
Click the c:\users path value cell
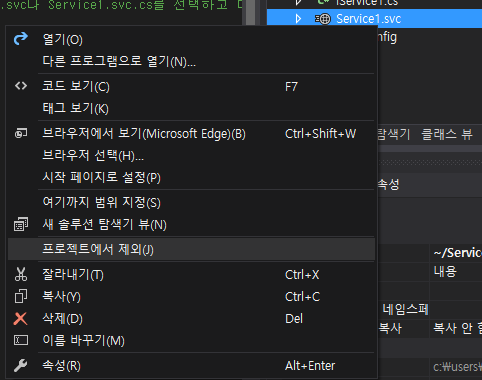[x=456, y=367]
